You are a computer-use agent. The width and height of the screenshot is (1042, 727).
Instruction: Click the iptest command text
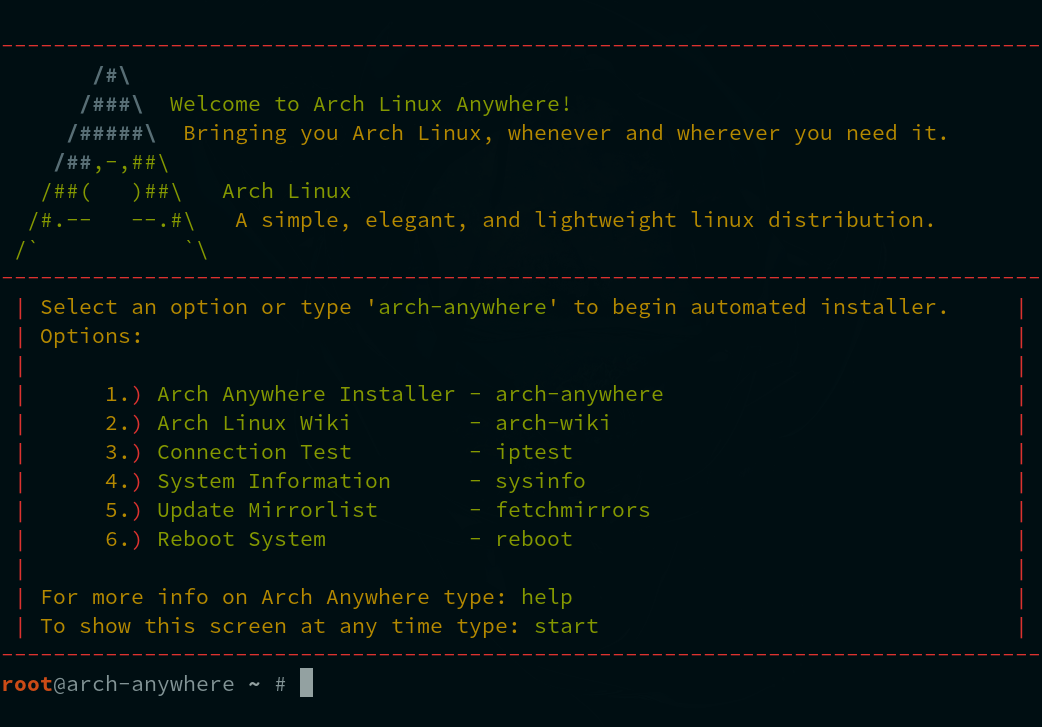click(x=534, y=453)
